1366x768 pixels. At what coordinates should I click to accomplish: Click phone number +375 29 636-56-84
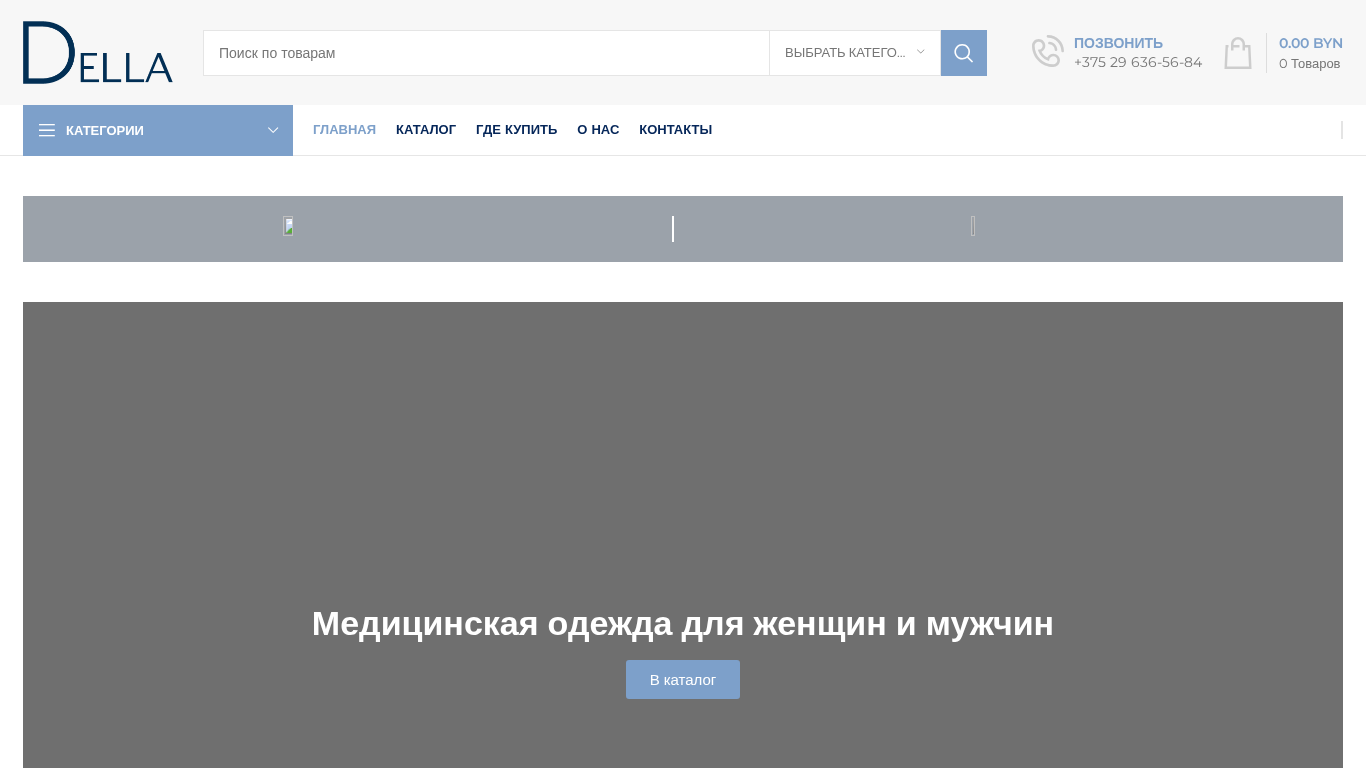tap(1138, 62)
